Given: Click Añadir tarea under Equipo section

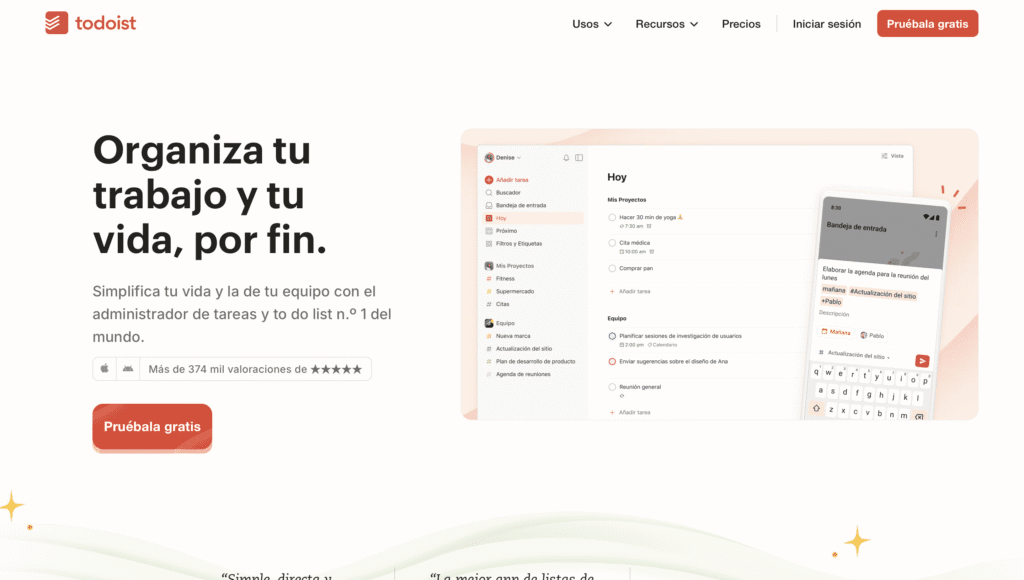Looking at the screenshot, I should coord(630,412).
